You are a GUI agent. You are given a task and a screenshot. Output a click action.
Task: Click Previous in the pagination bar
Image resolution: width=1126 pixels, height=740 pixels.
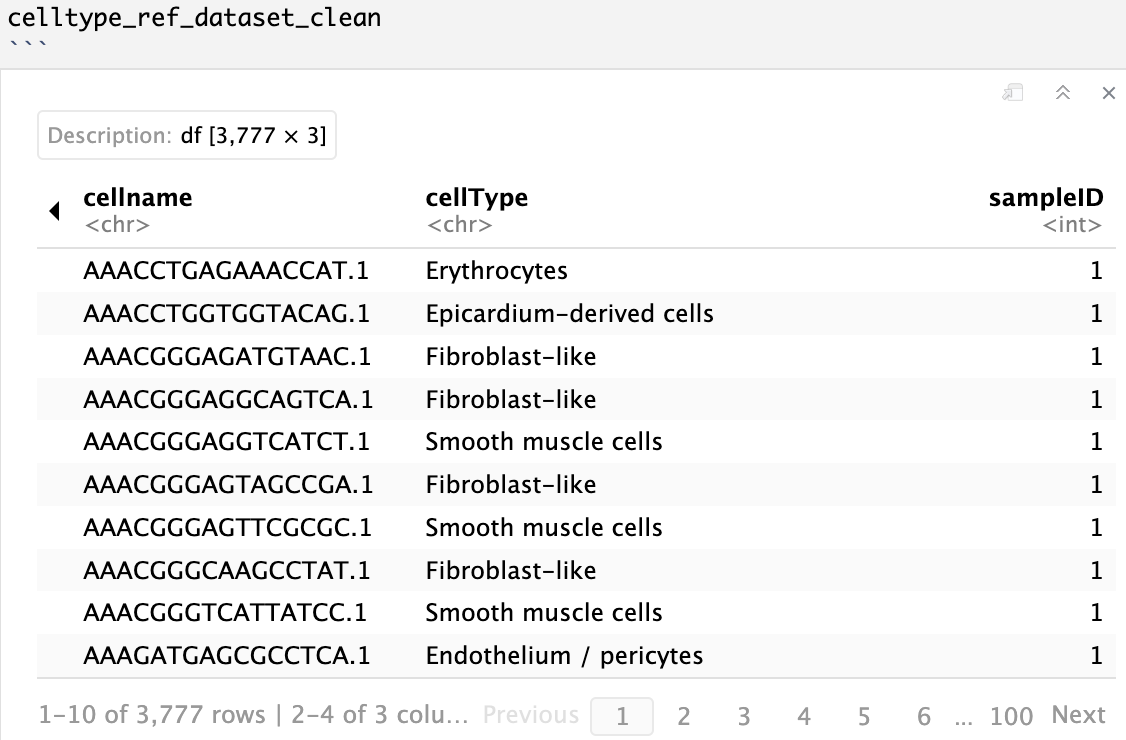coord(531,715)
